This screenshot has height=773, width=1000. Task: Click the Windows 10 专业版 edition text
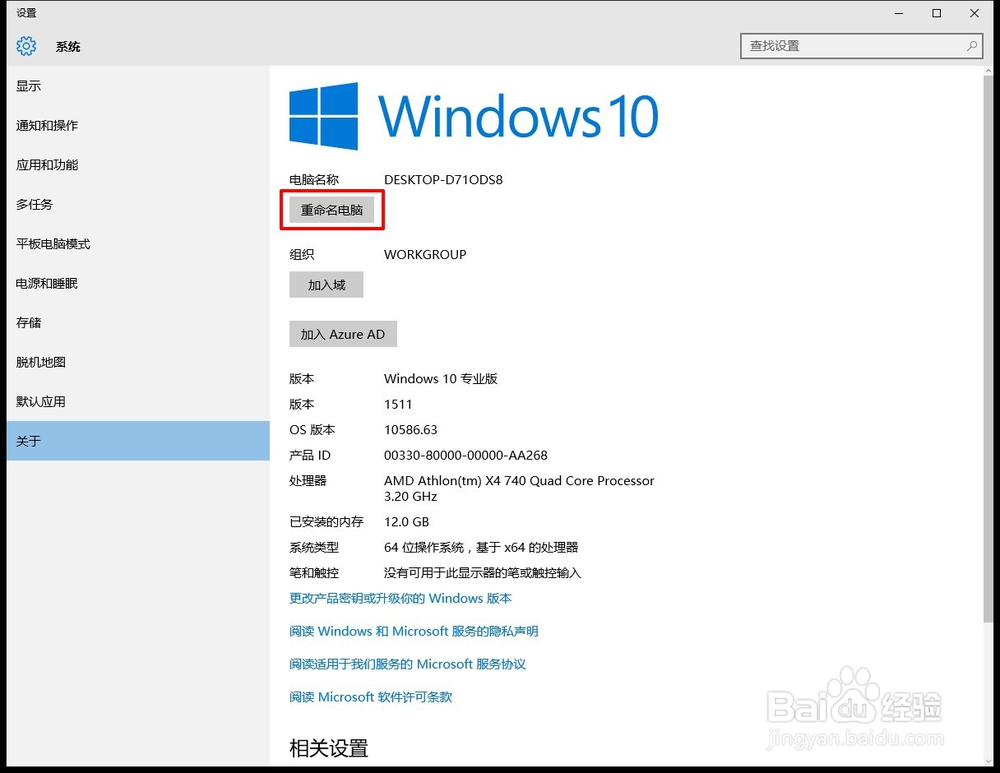click(x=441, y=379)
